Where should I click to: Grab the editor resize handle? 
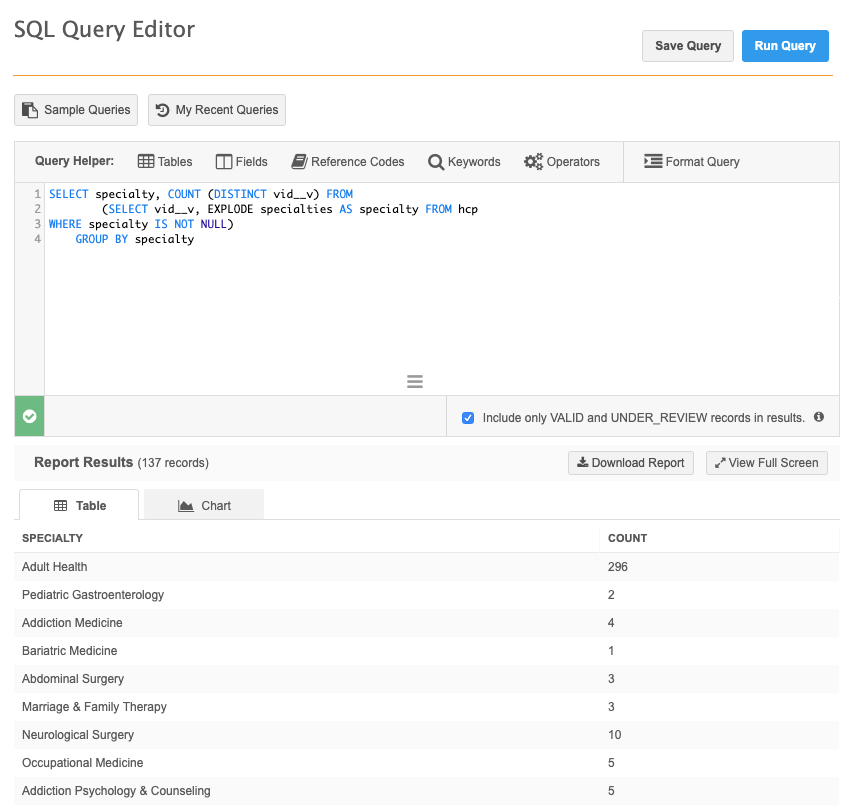pos(415,382)
